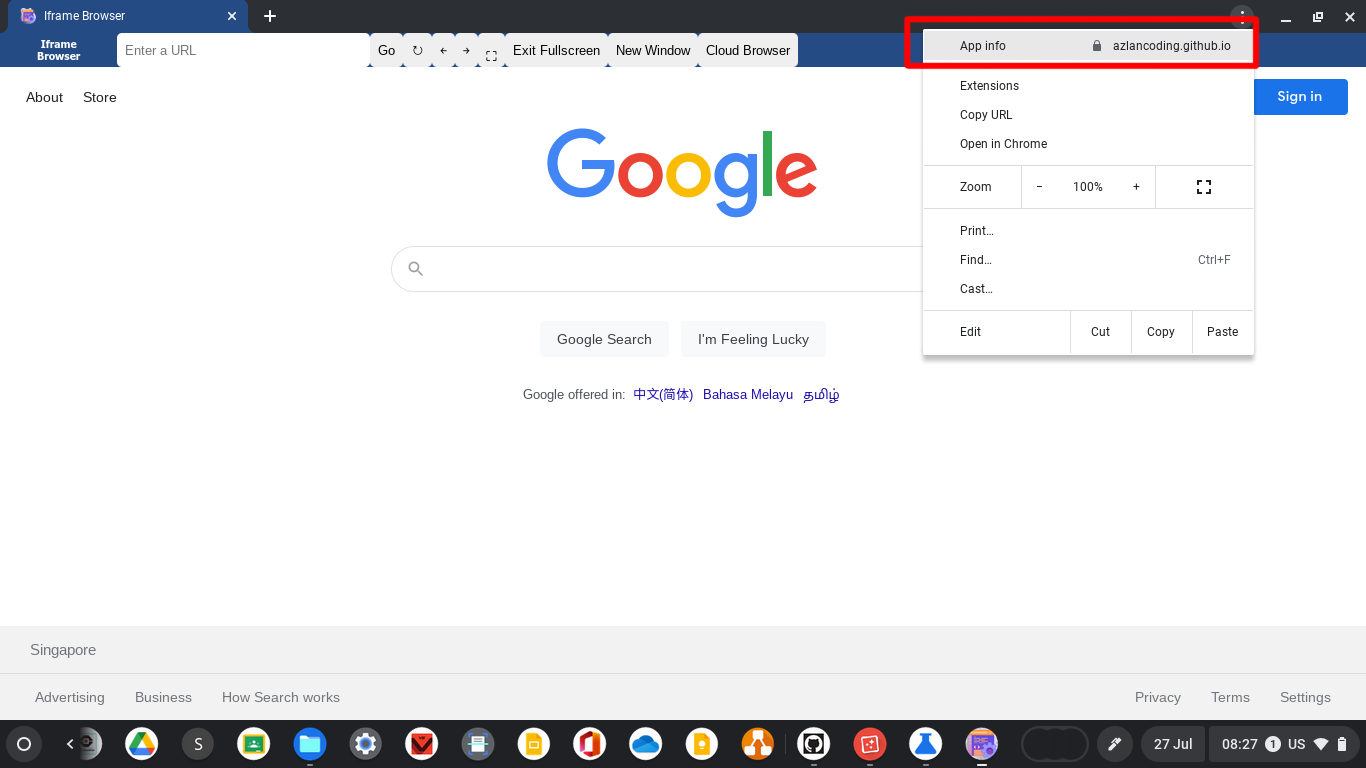Decrease zoom with the minus button
This screenshot has width=1366, height=768.
1039,187
